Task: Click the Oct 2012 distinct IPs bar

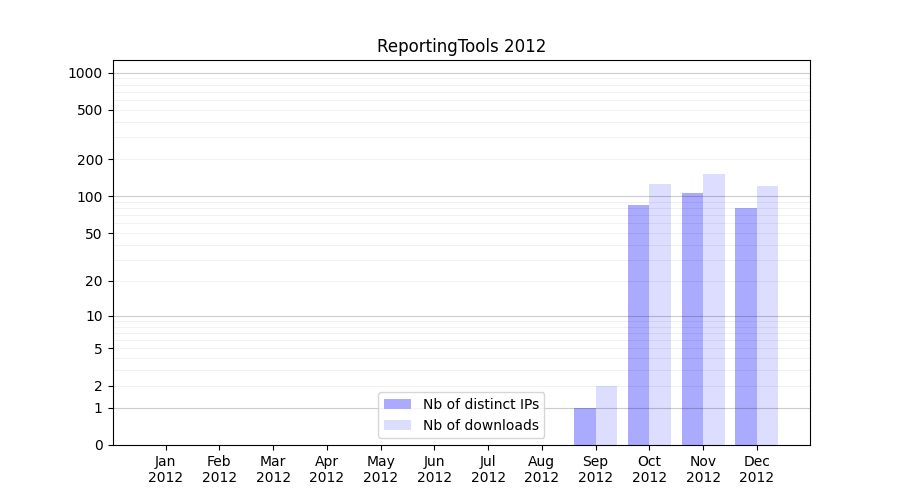Action: (x=638, y=325)
